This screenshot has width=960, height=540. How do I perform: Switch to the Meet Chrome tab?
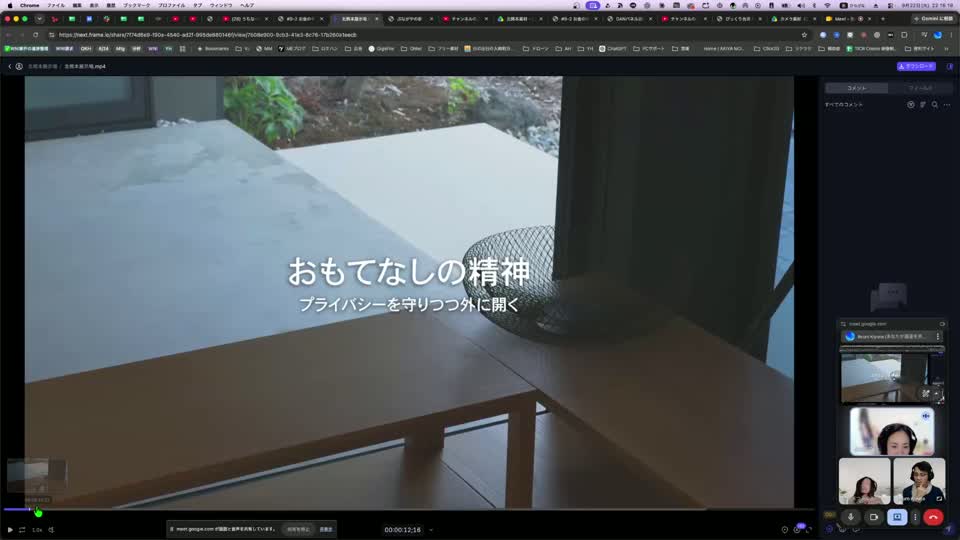pyautogui.click(x=846, y=19)
